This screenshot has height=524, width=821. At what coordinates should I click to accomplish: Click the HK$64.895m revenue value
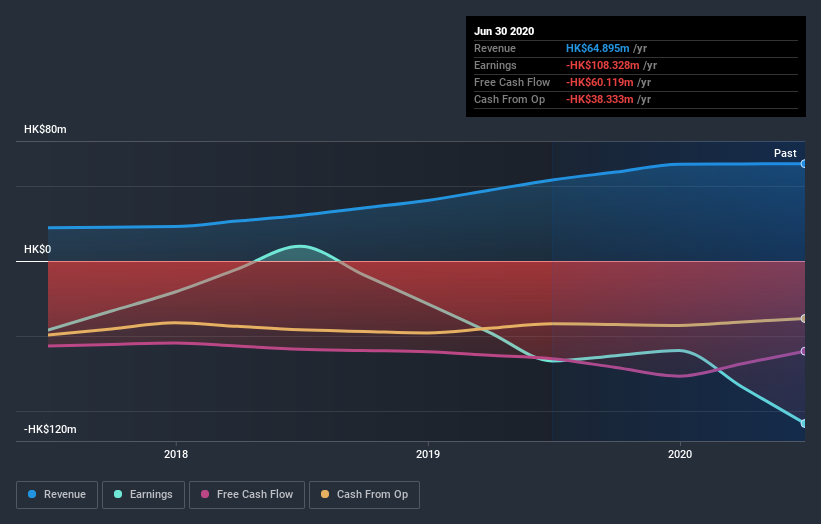(597, 48)
